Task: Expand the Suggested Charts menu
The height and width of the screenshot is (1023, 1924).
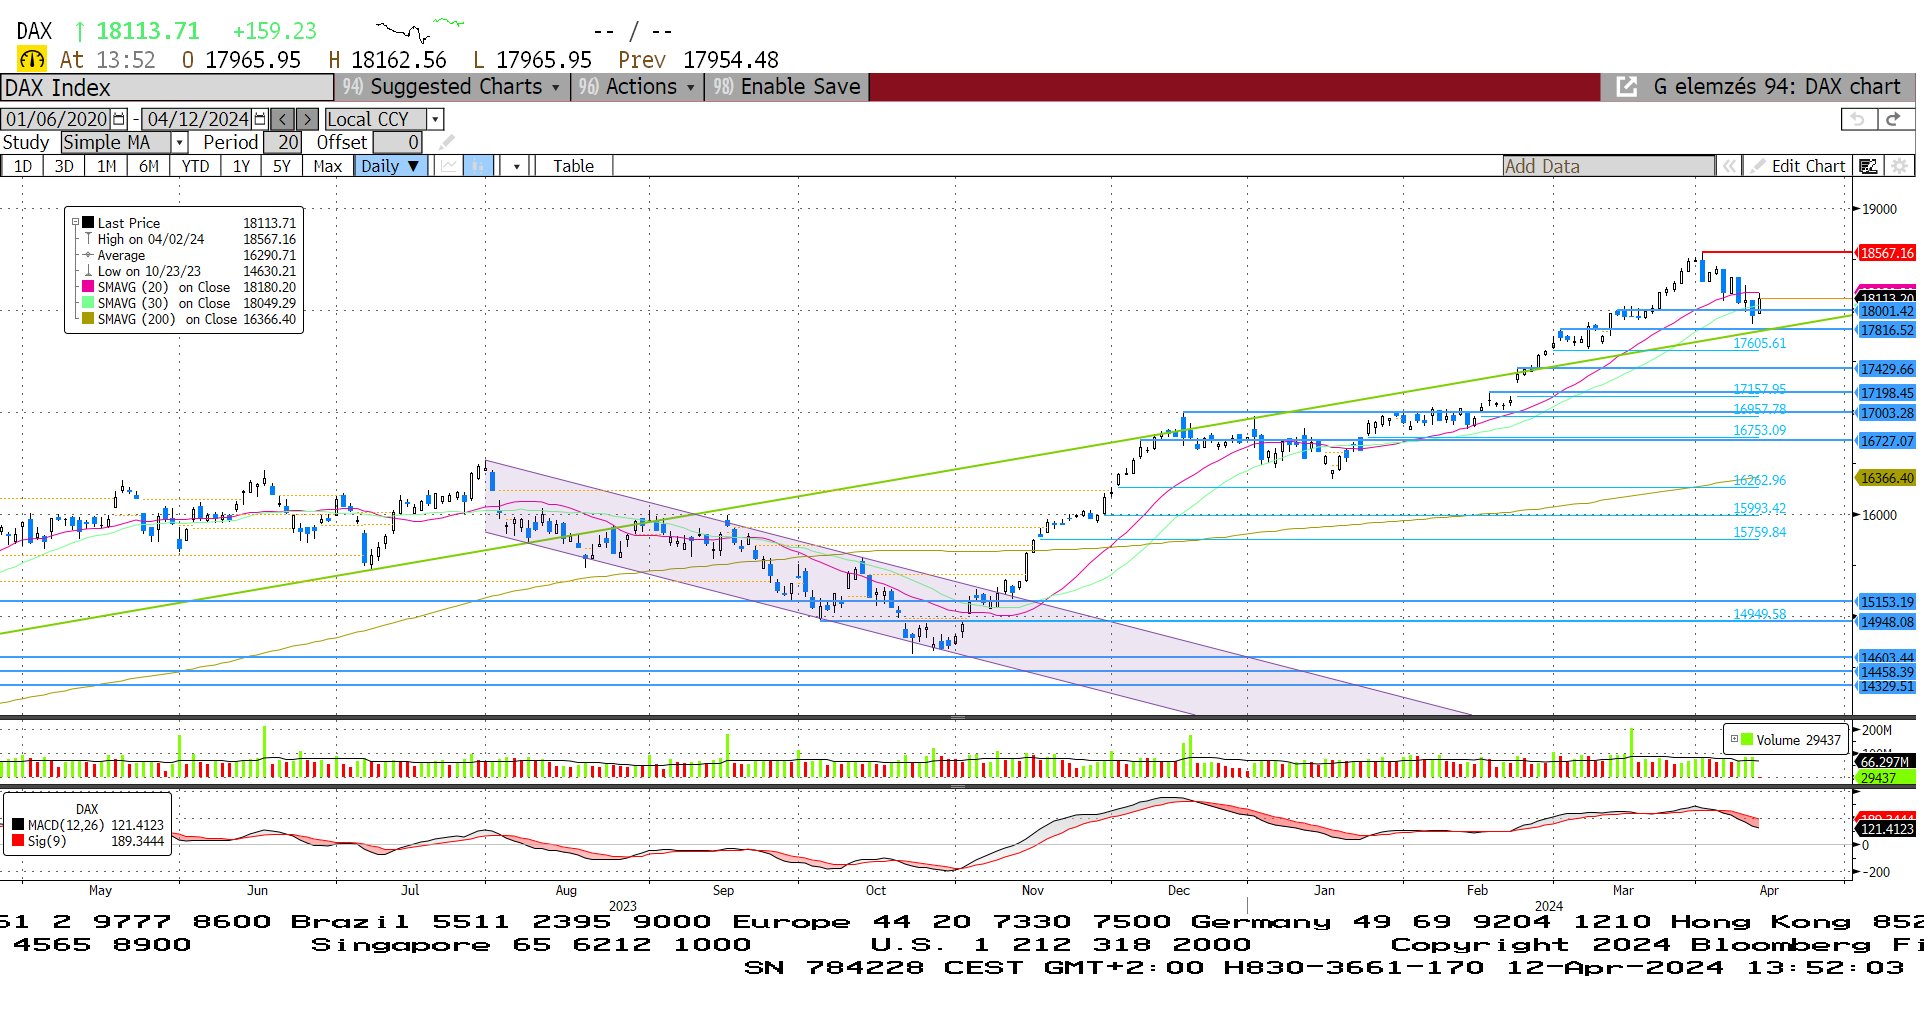Action: (x=451, y=87)
